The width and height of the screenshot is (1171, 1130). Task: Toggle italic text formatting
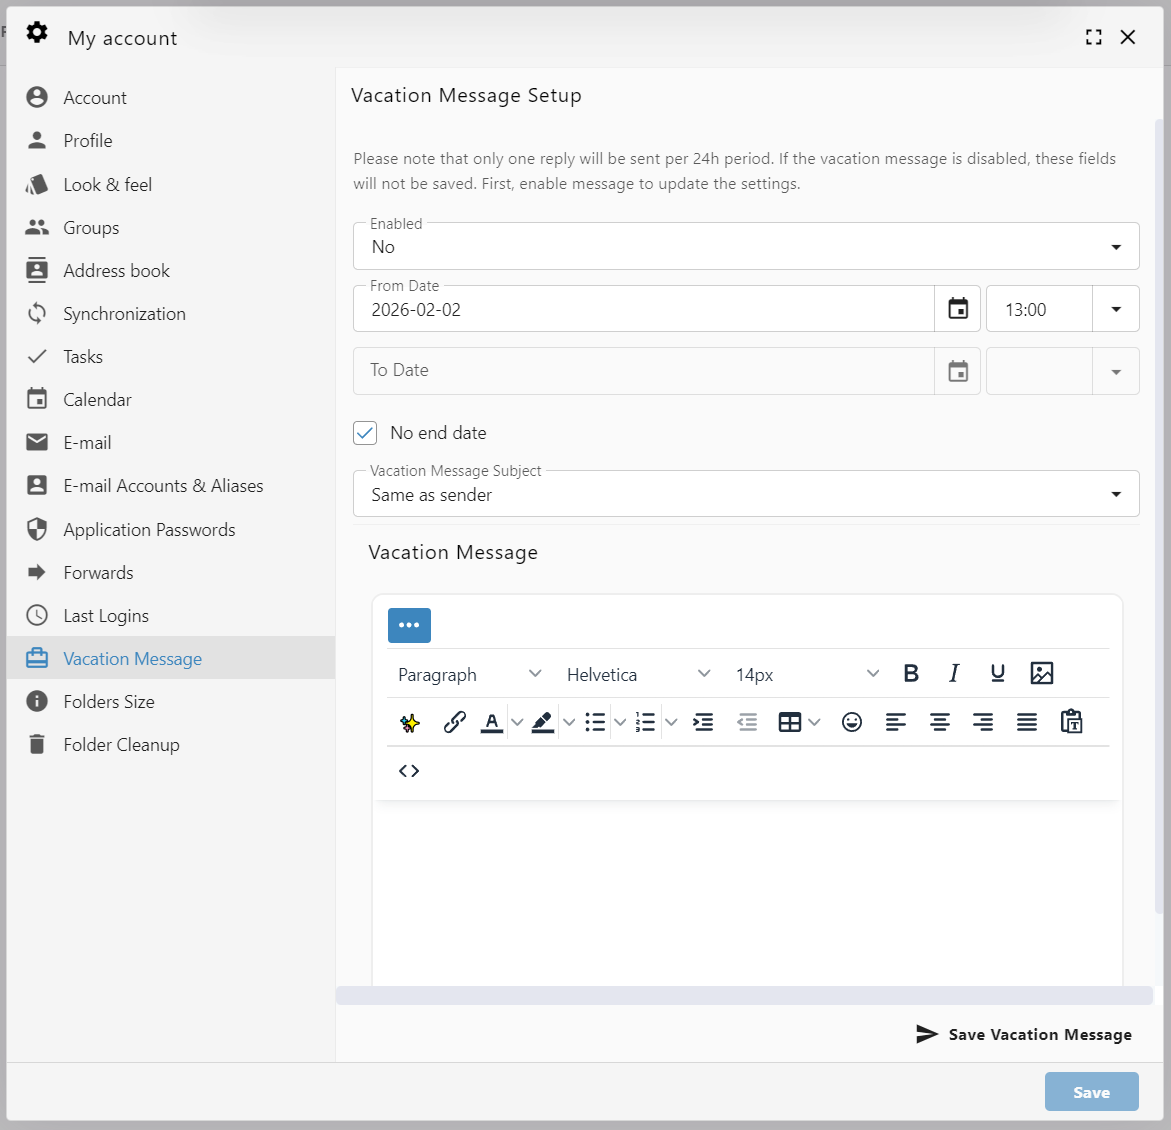(954, 673)
